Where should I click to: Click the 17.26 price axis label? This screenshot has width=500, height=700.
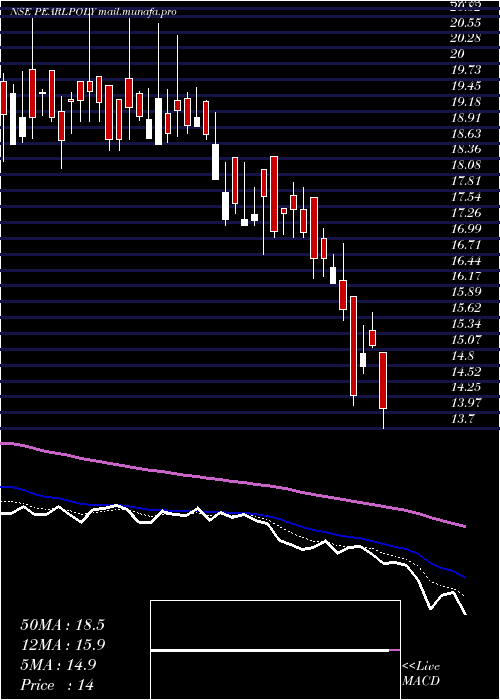click(x=467, y=212)
